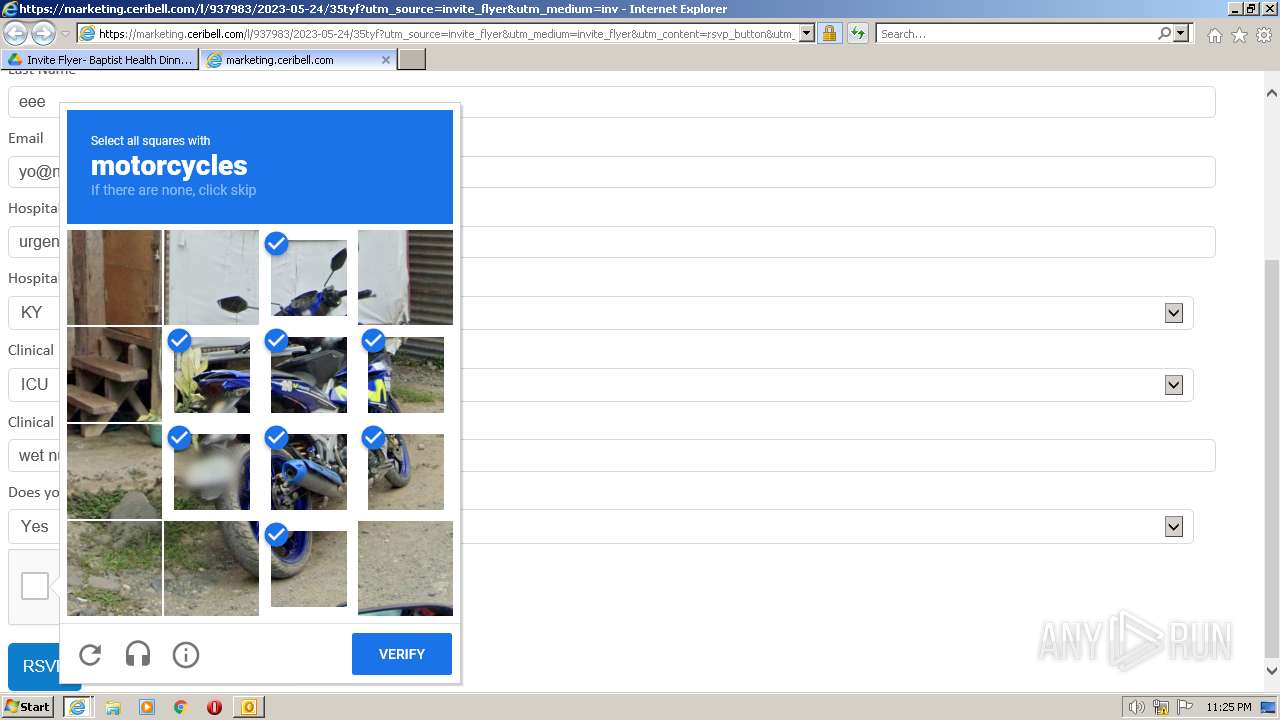Click the browser address URL field

click(x=447, y=33)
